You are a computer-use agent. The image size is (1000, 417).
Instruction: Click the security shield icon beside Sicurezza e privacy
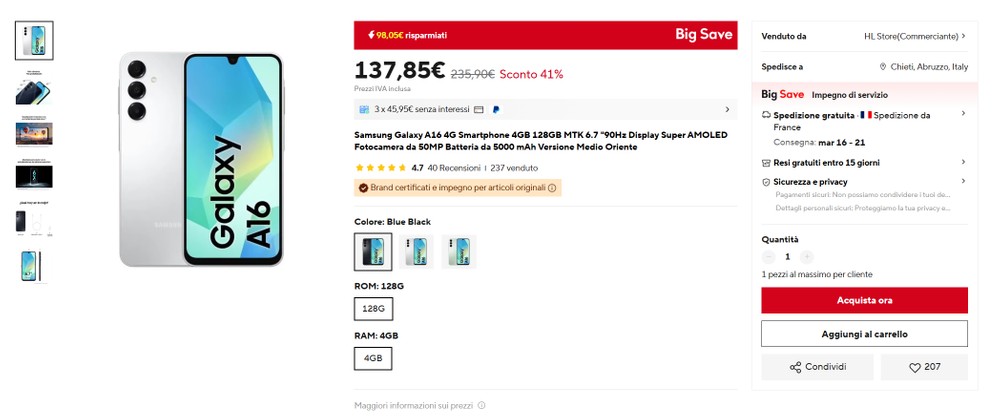[766, 182]
